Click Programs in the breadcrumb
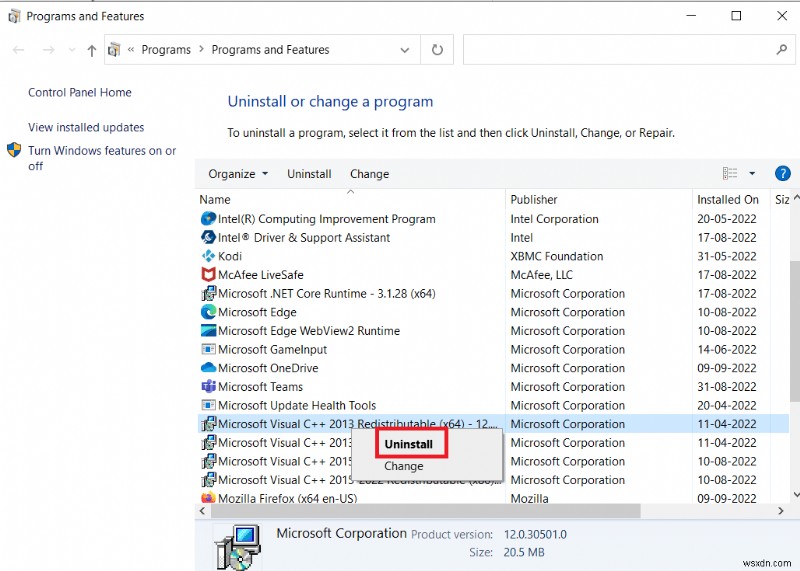 coord(166,50)
